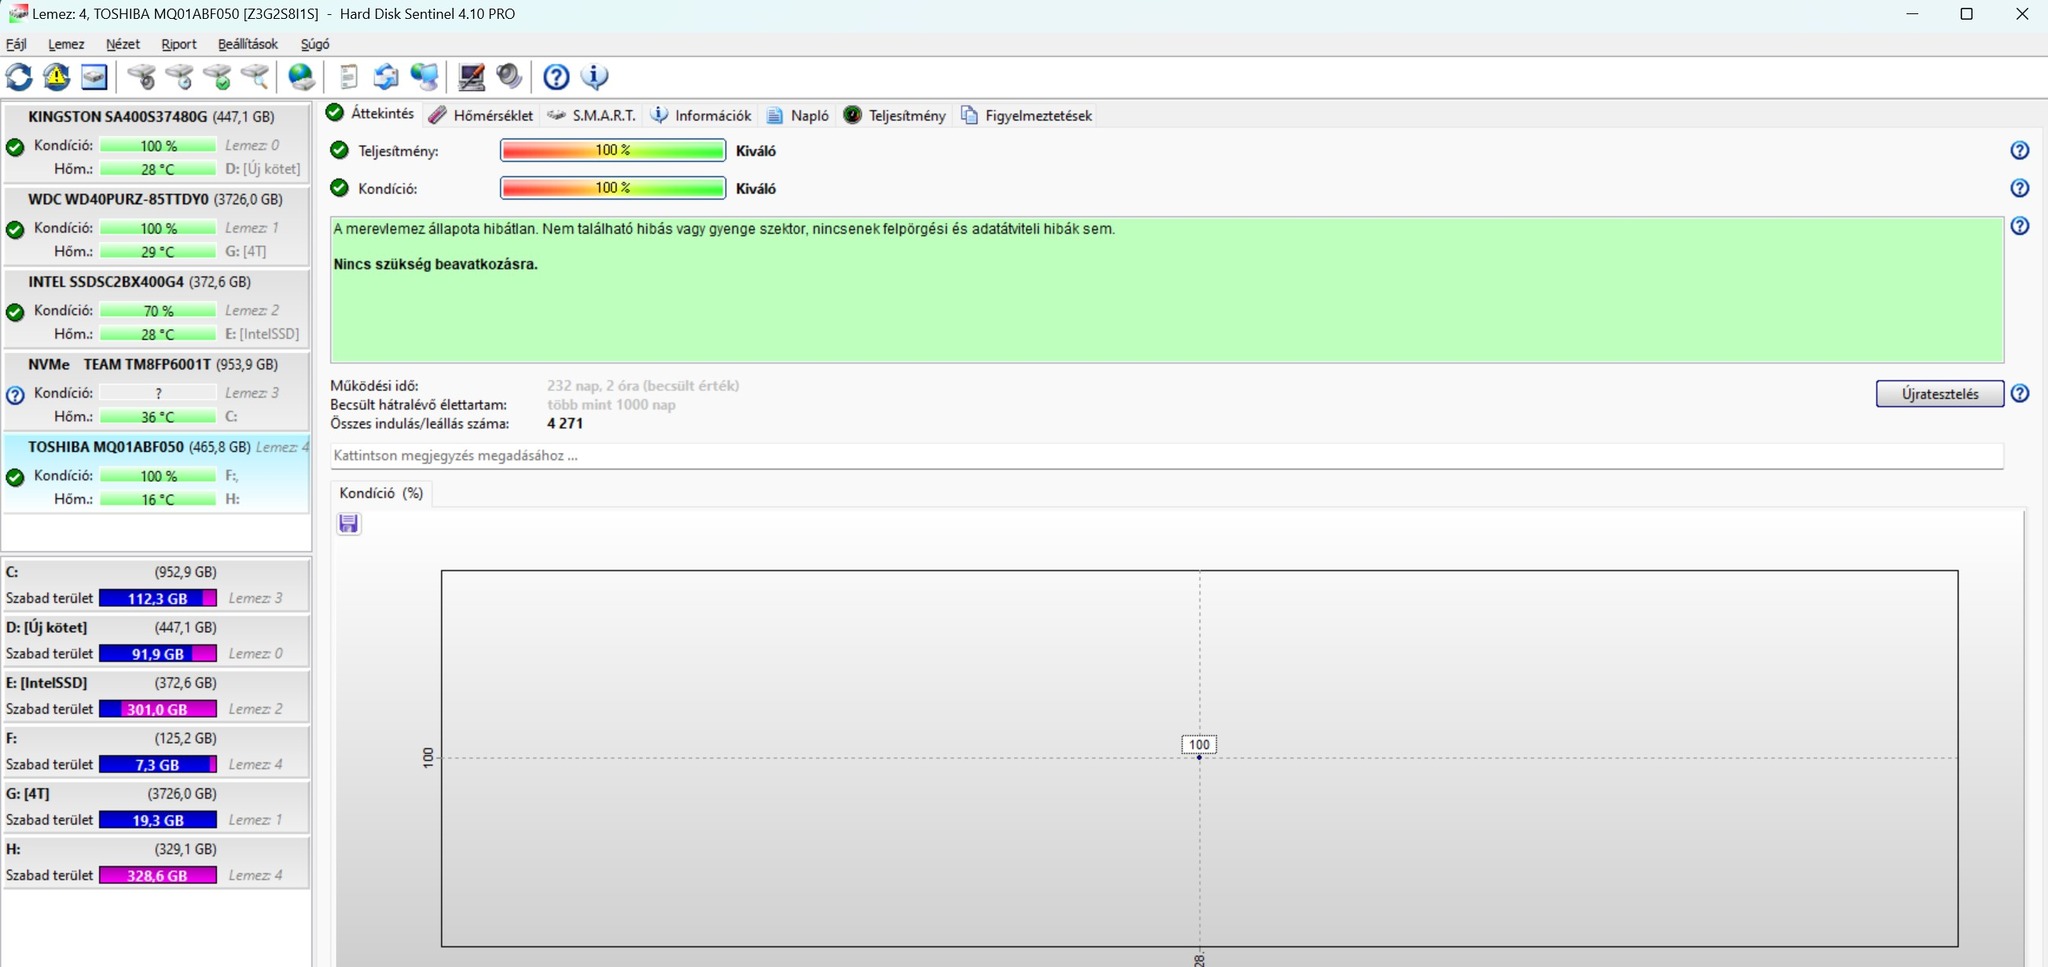Click the main Kondíció 100 % gradient bar
This screenshot has width=2048, height=967.
(613, 188)
